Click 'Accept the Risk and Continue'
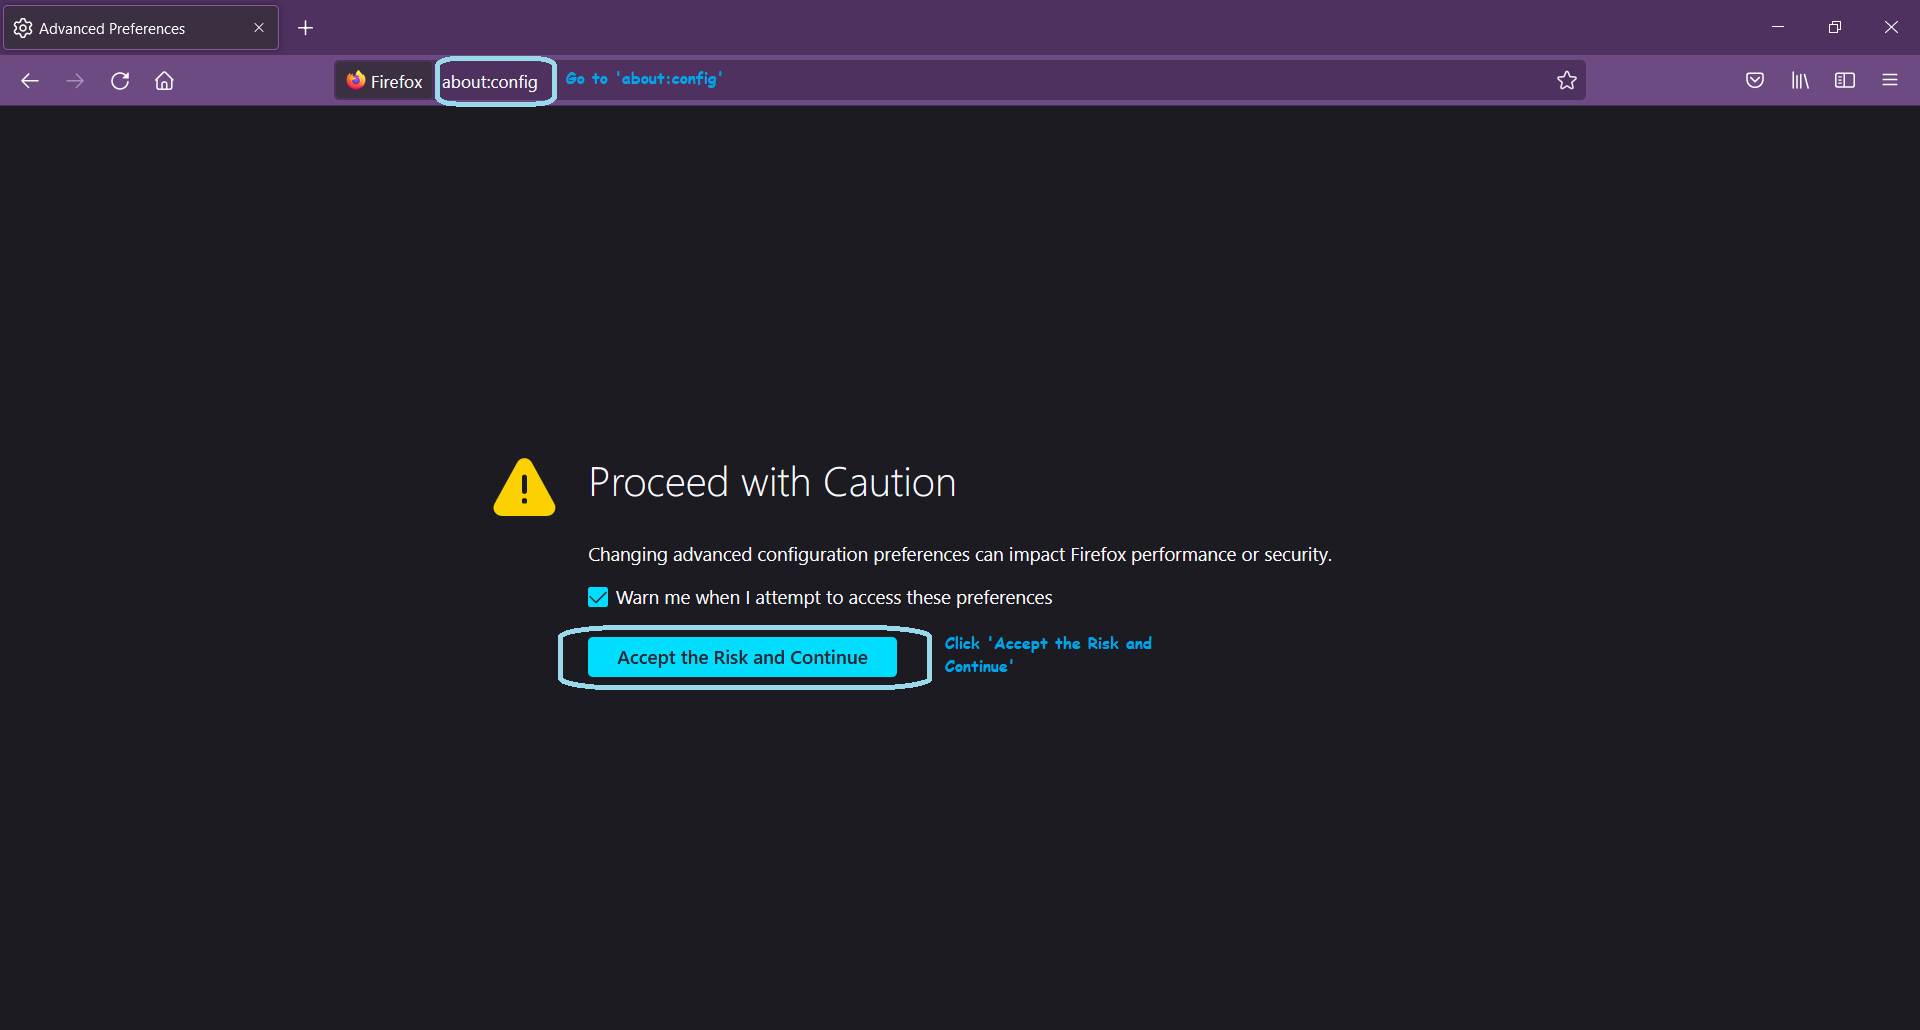The width and height of the screenshot is (1920, 1030). (x=742, y=657)
